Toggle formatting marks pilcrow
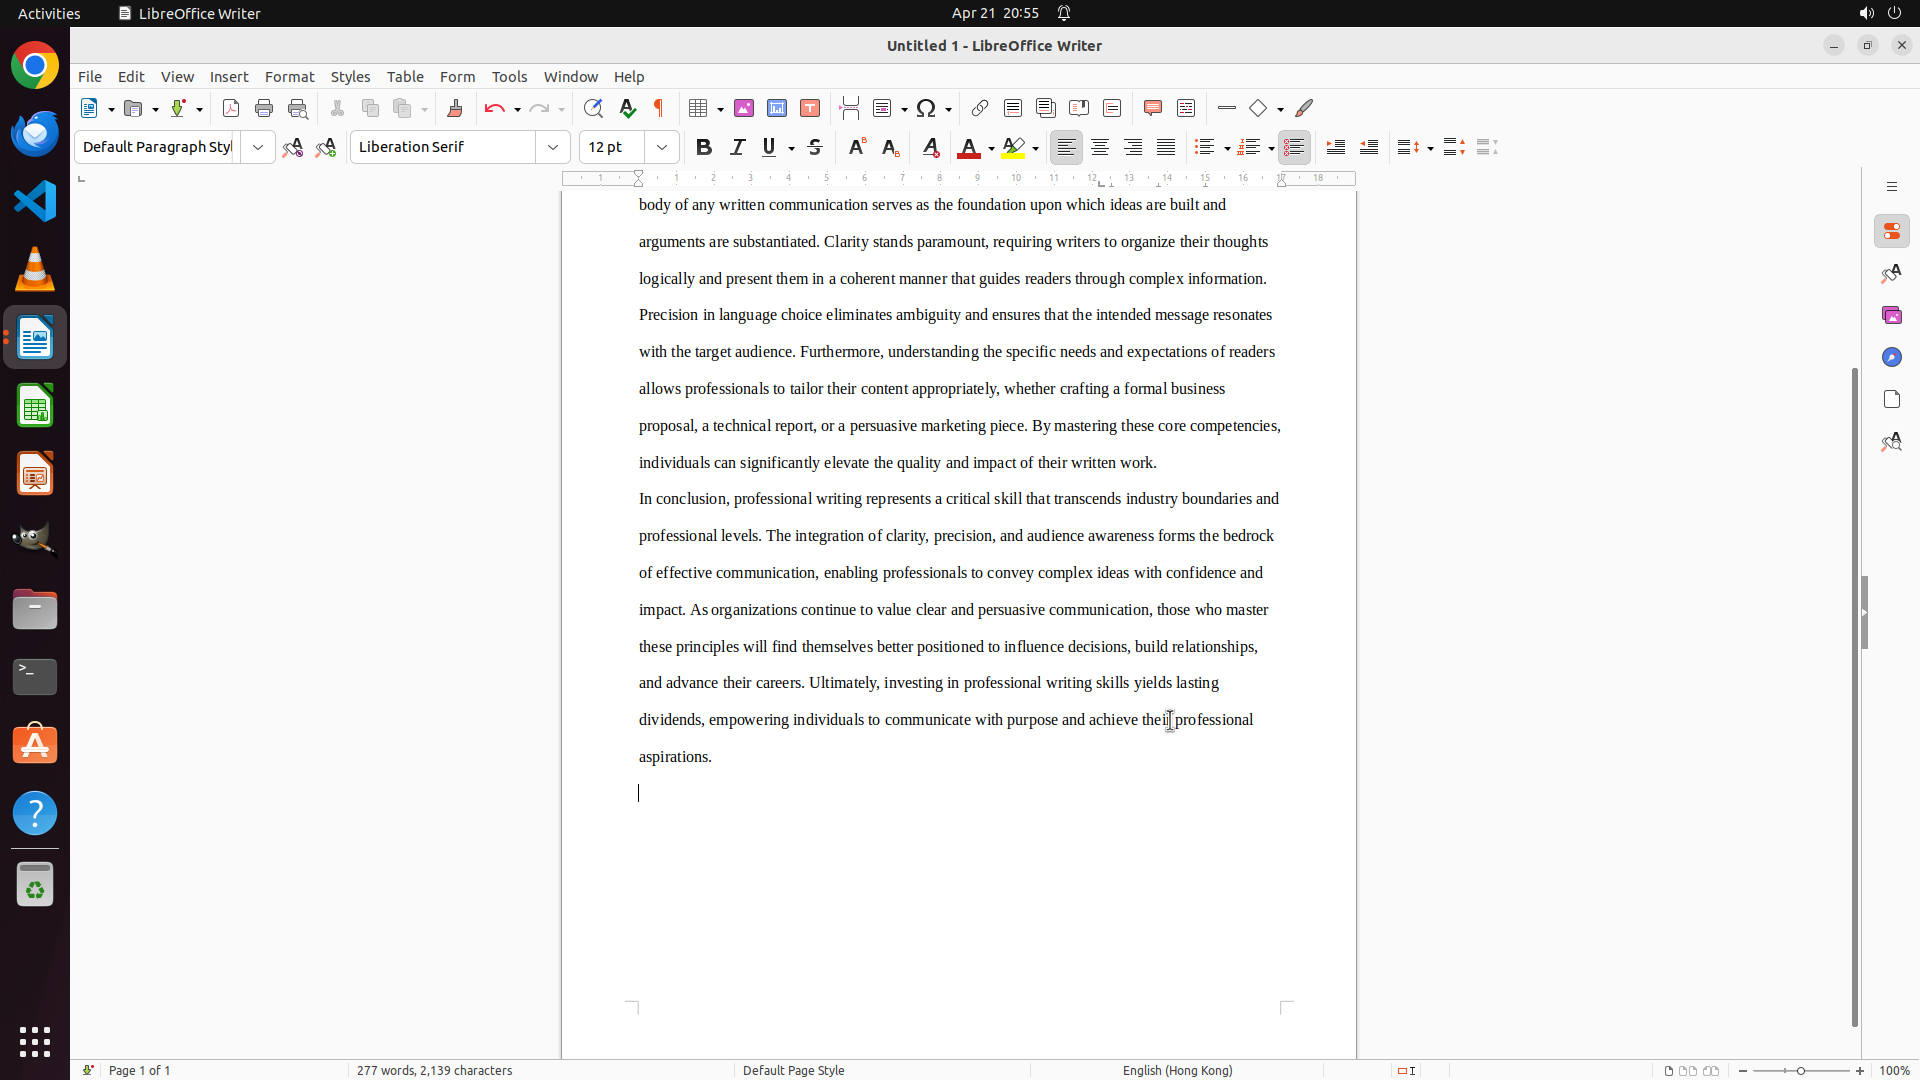This screenshot has width=1920, height=1080. pyautogui.click(x=659, y=108)
